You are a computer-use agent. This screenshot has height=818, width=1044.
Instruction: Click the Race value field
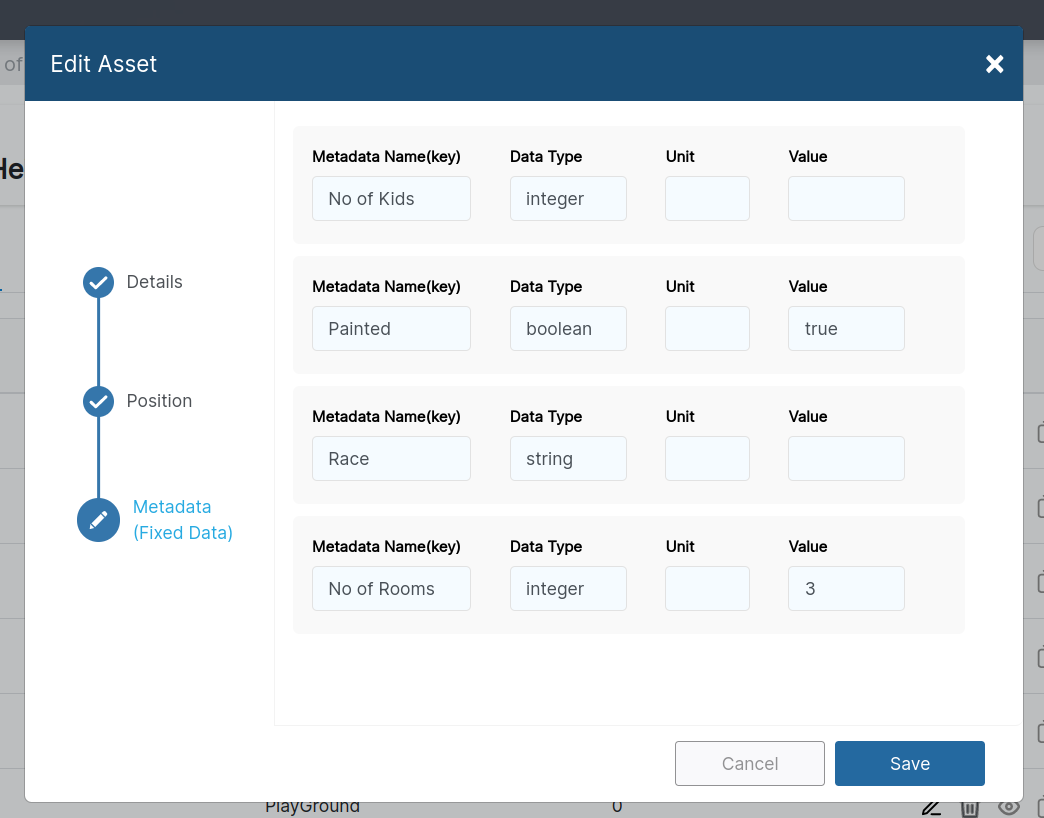click(x=846, y=459)
